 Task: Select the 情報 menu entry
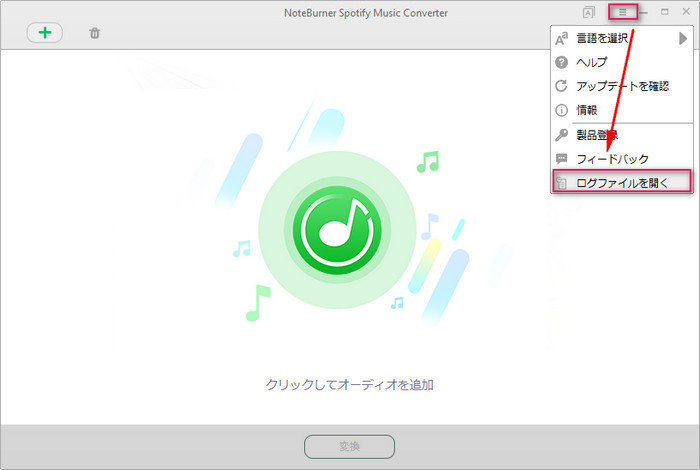[621, 110]
